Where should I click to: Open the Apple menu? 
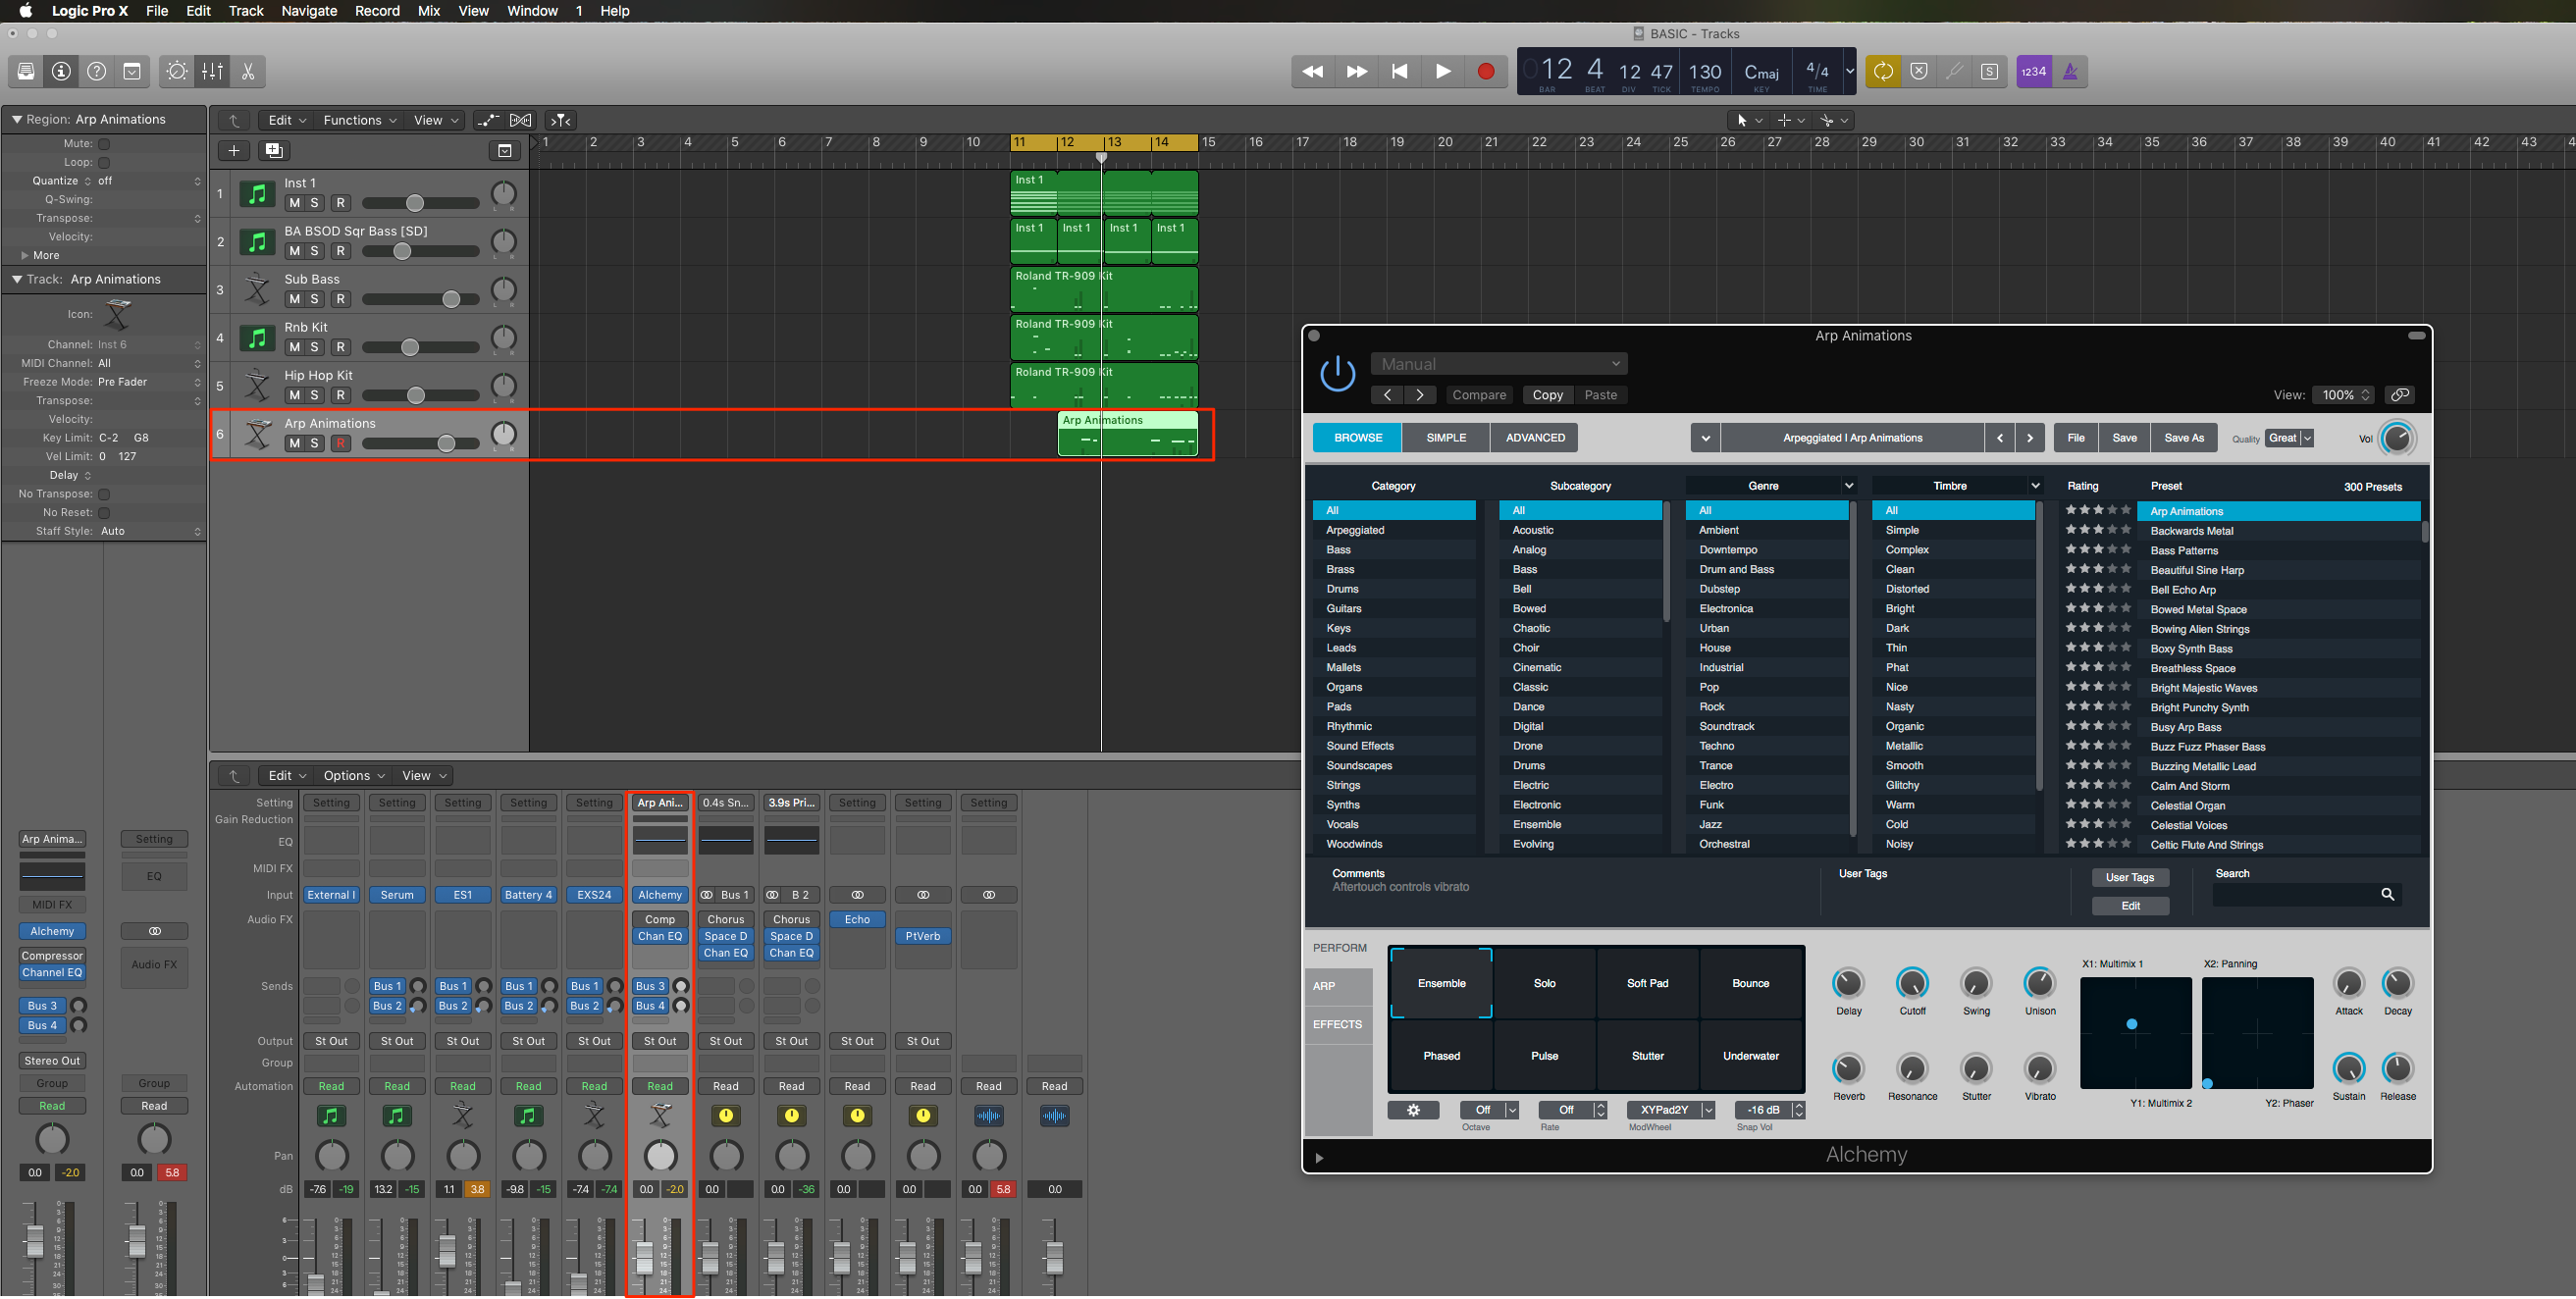pyautogui.click(x=25, y=11)
